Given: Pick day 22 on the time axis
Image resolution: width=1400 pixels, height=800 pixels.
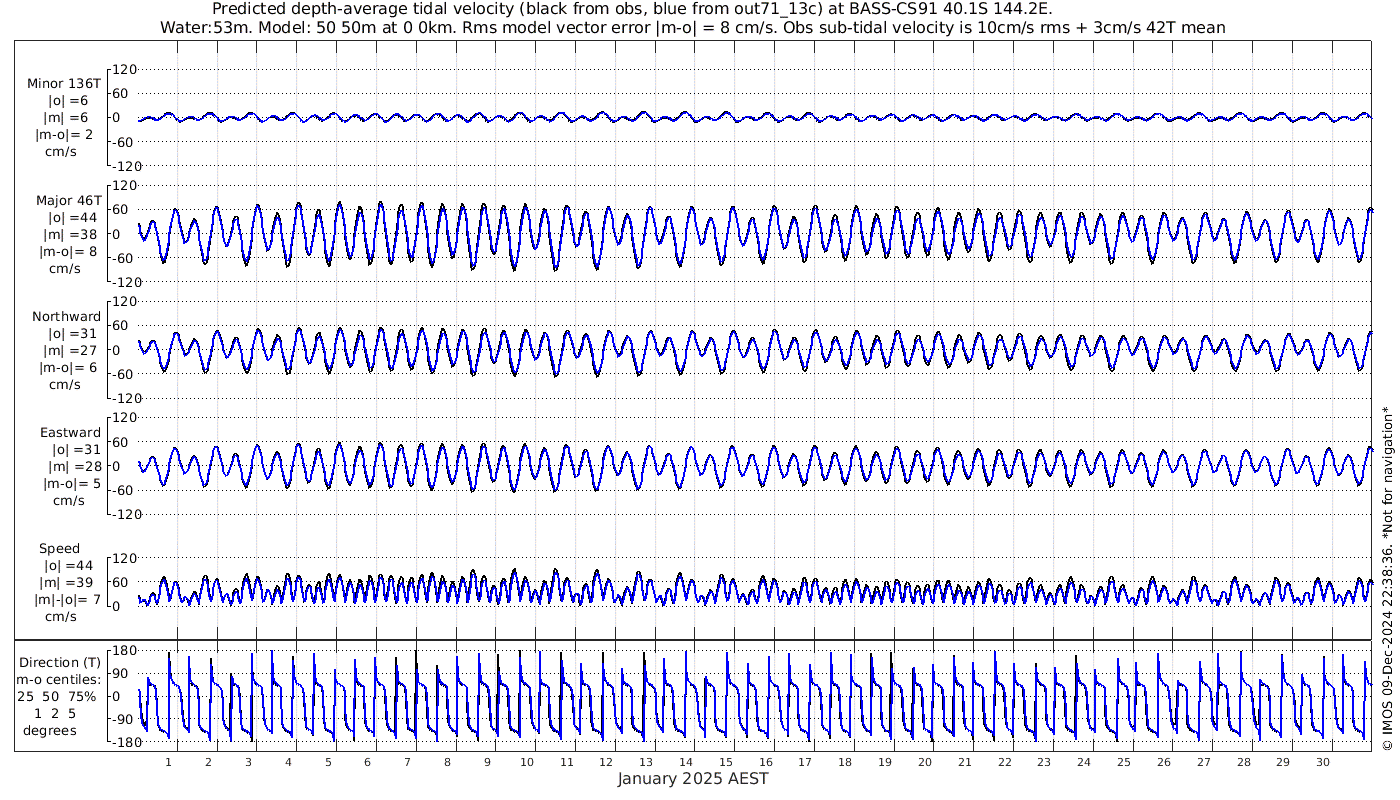Looking at the screenshot, I should click(x=1004, y=762).
